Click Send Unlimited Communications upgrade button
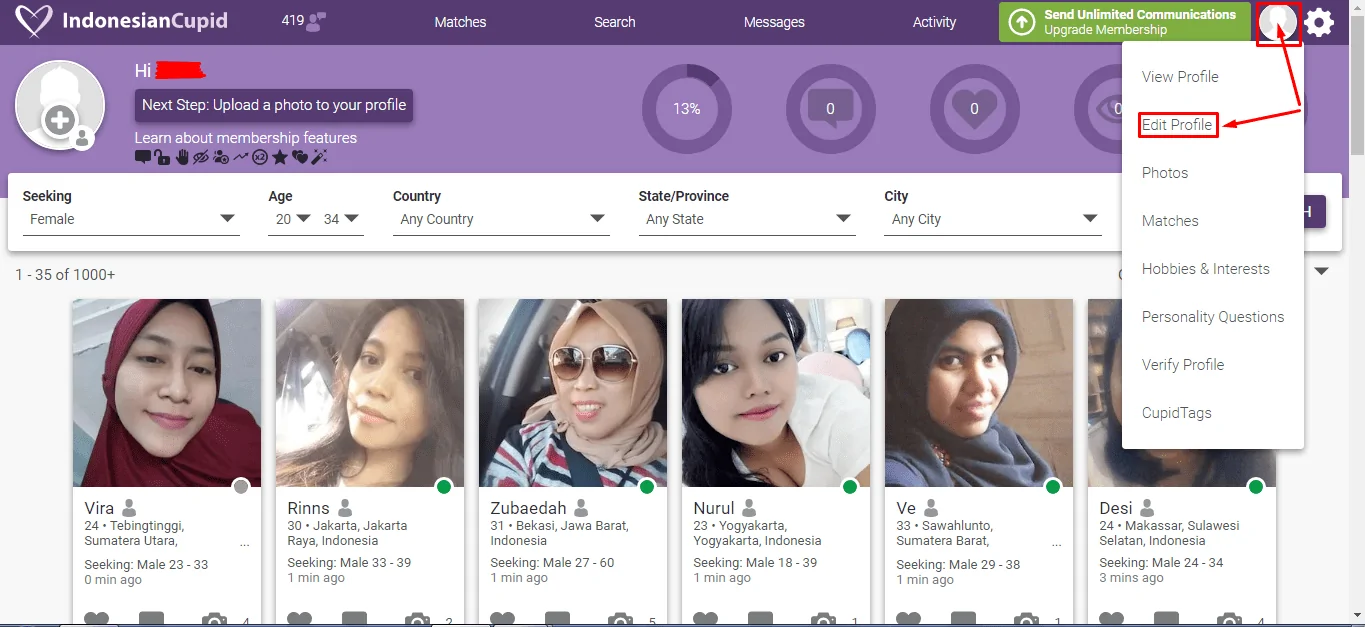Image resolution: width=1365 pixels, height=627 pixels. pos(1125,22)
